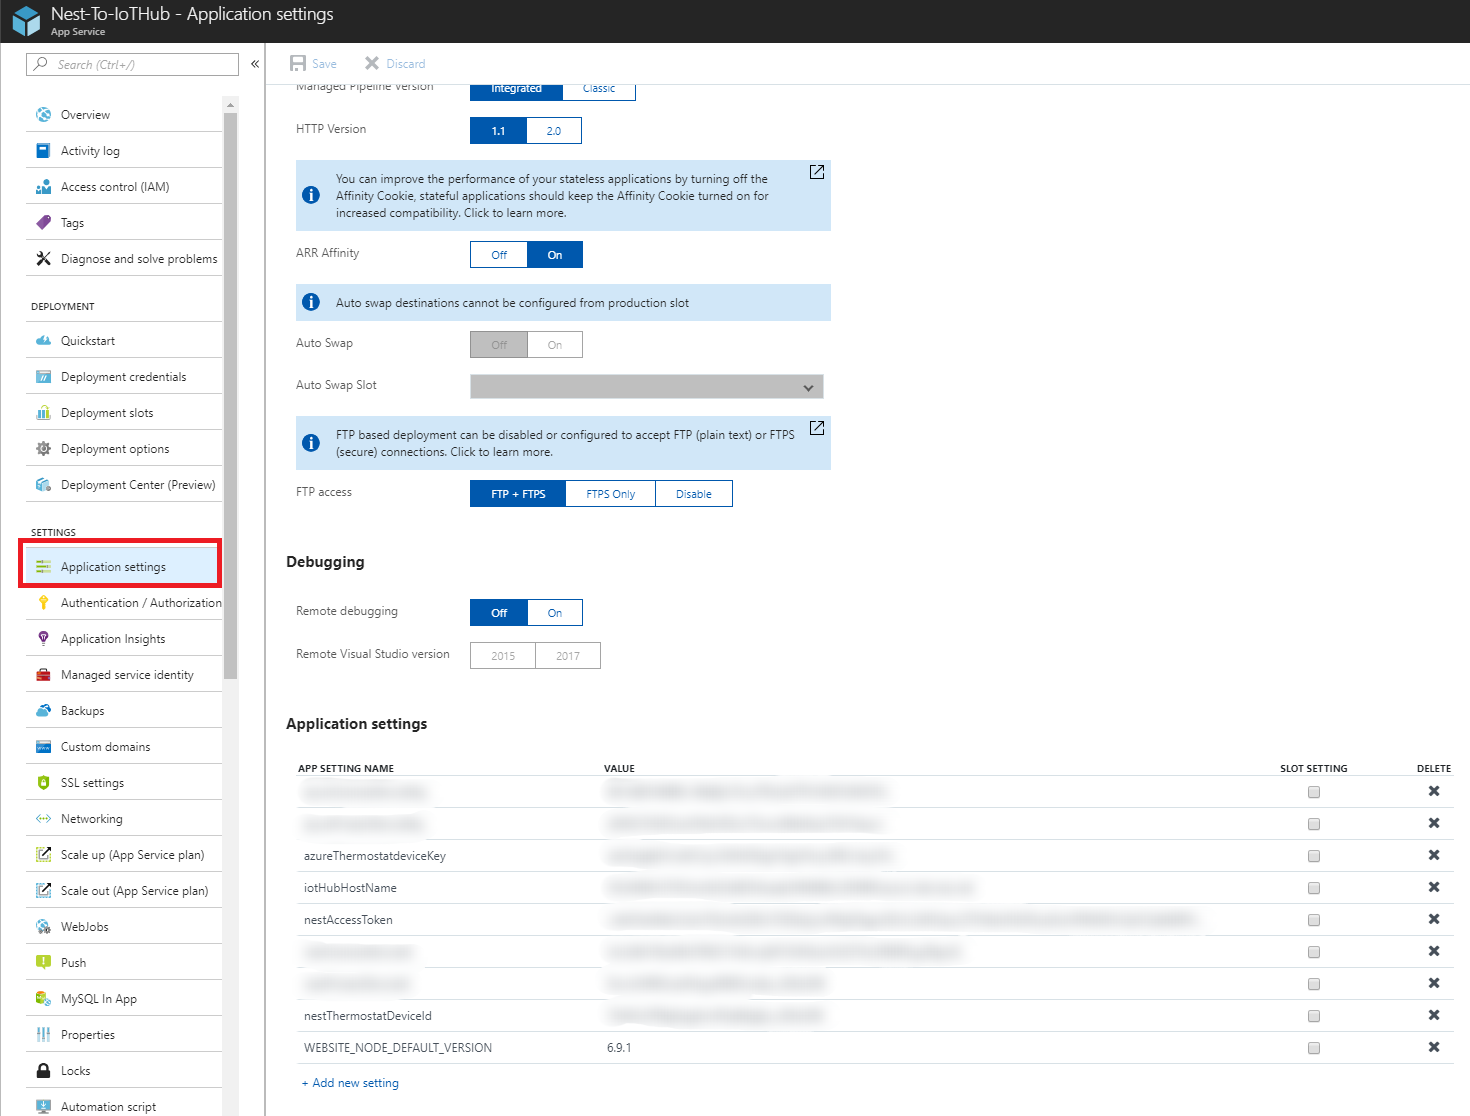Click the Tags icon in sidebar
The width and height of the screenshot is (1470, 1116).
click(x=43, y=223)
